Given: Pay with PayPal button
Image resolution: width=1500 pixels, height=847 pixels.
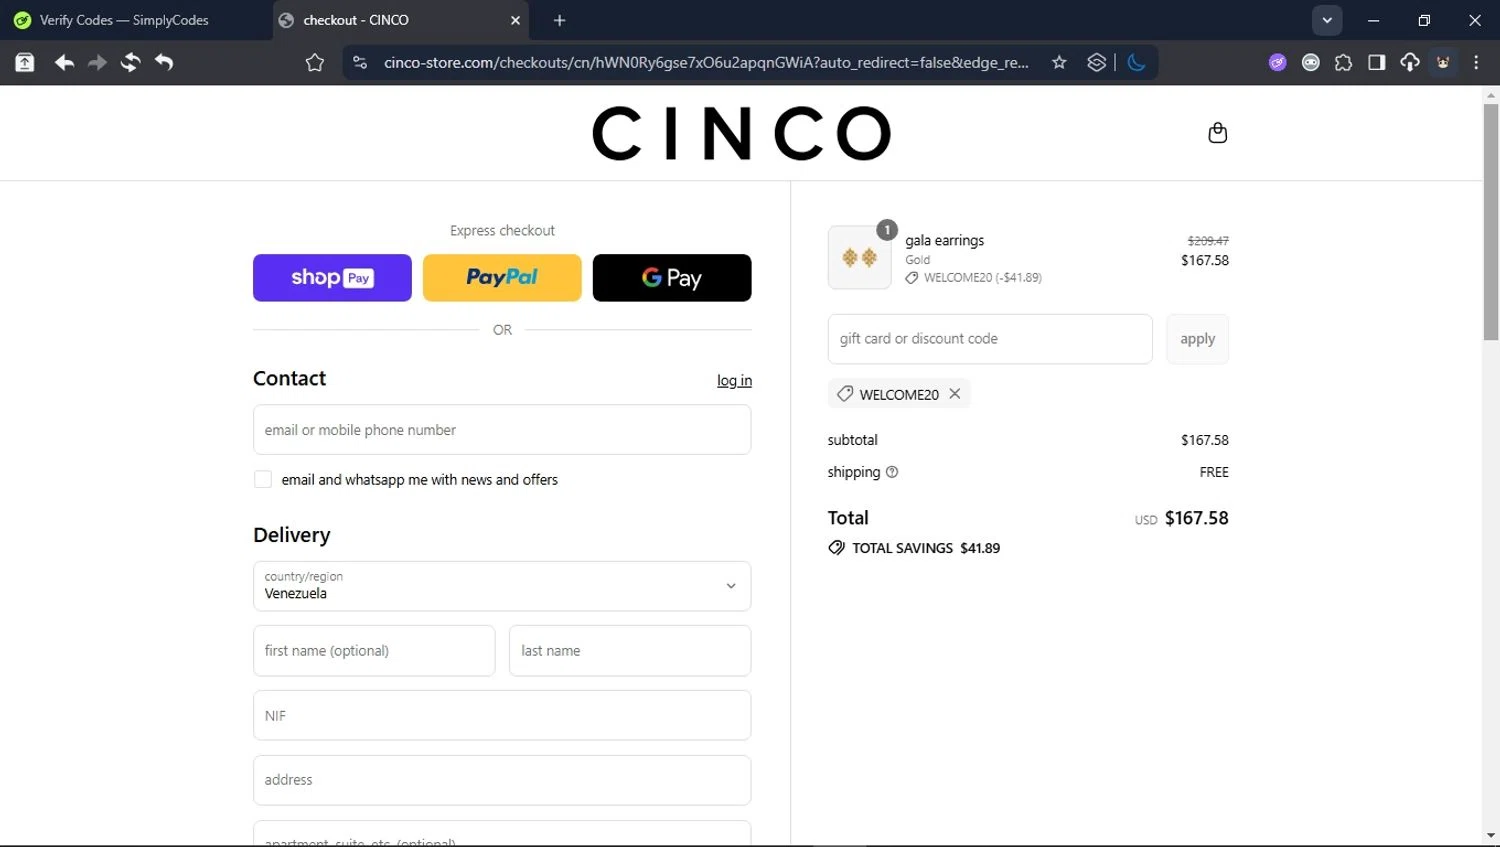Looking at the screenshot, I should point(502,278).
